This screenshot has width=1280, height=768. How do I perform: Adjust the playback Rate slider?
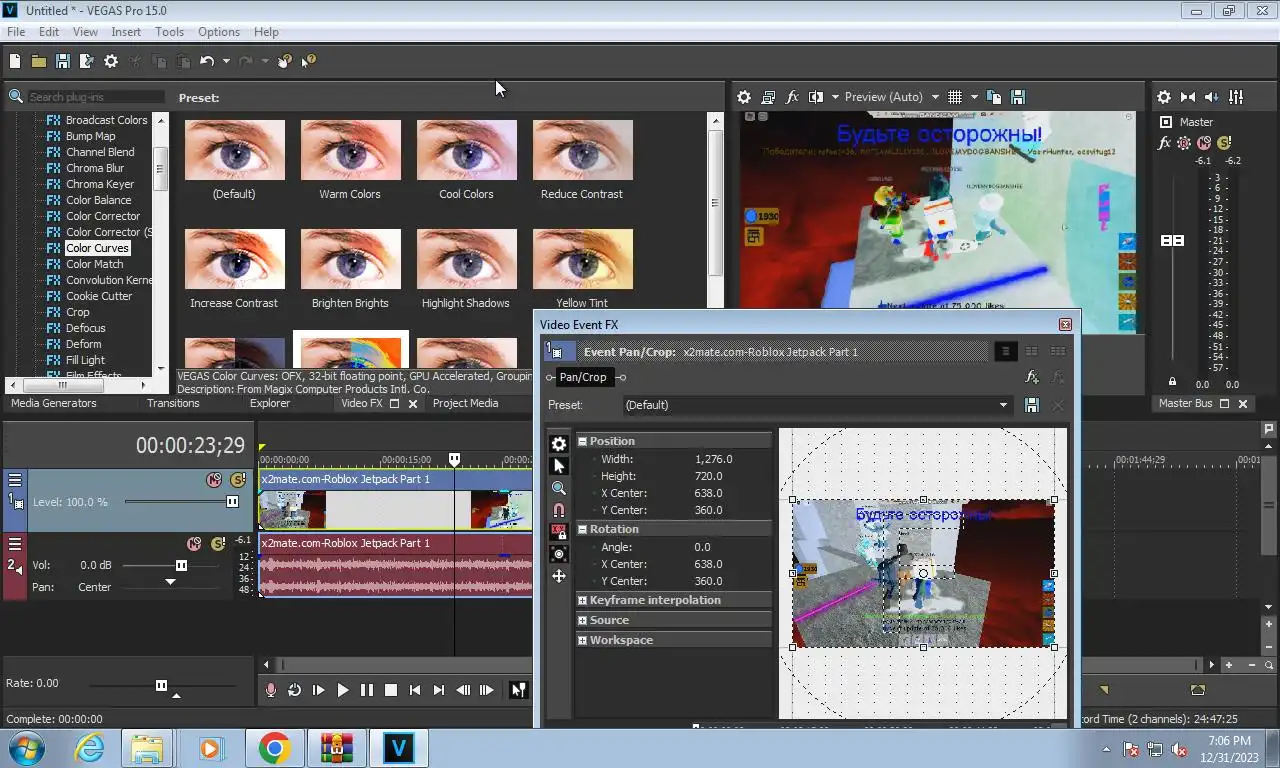pyautogui.click(x=161, y=685)
